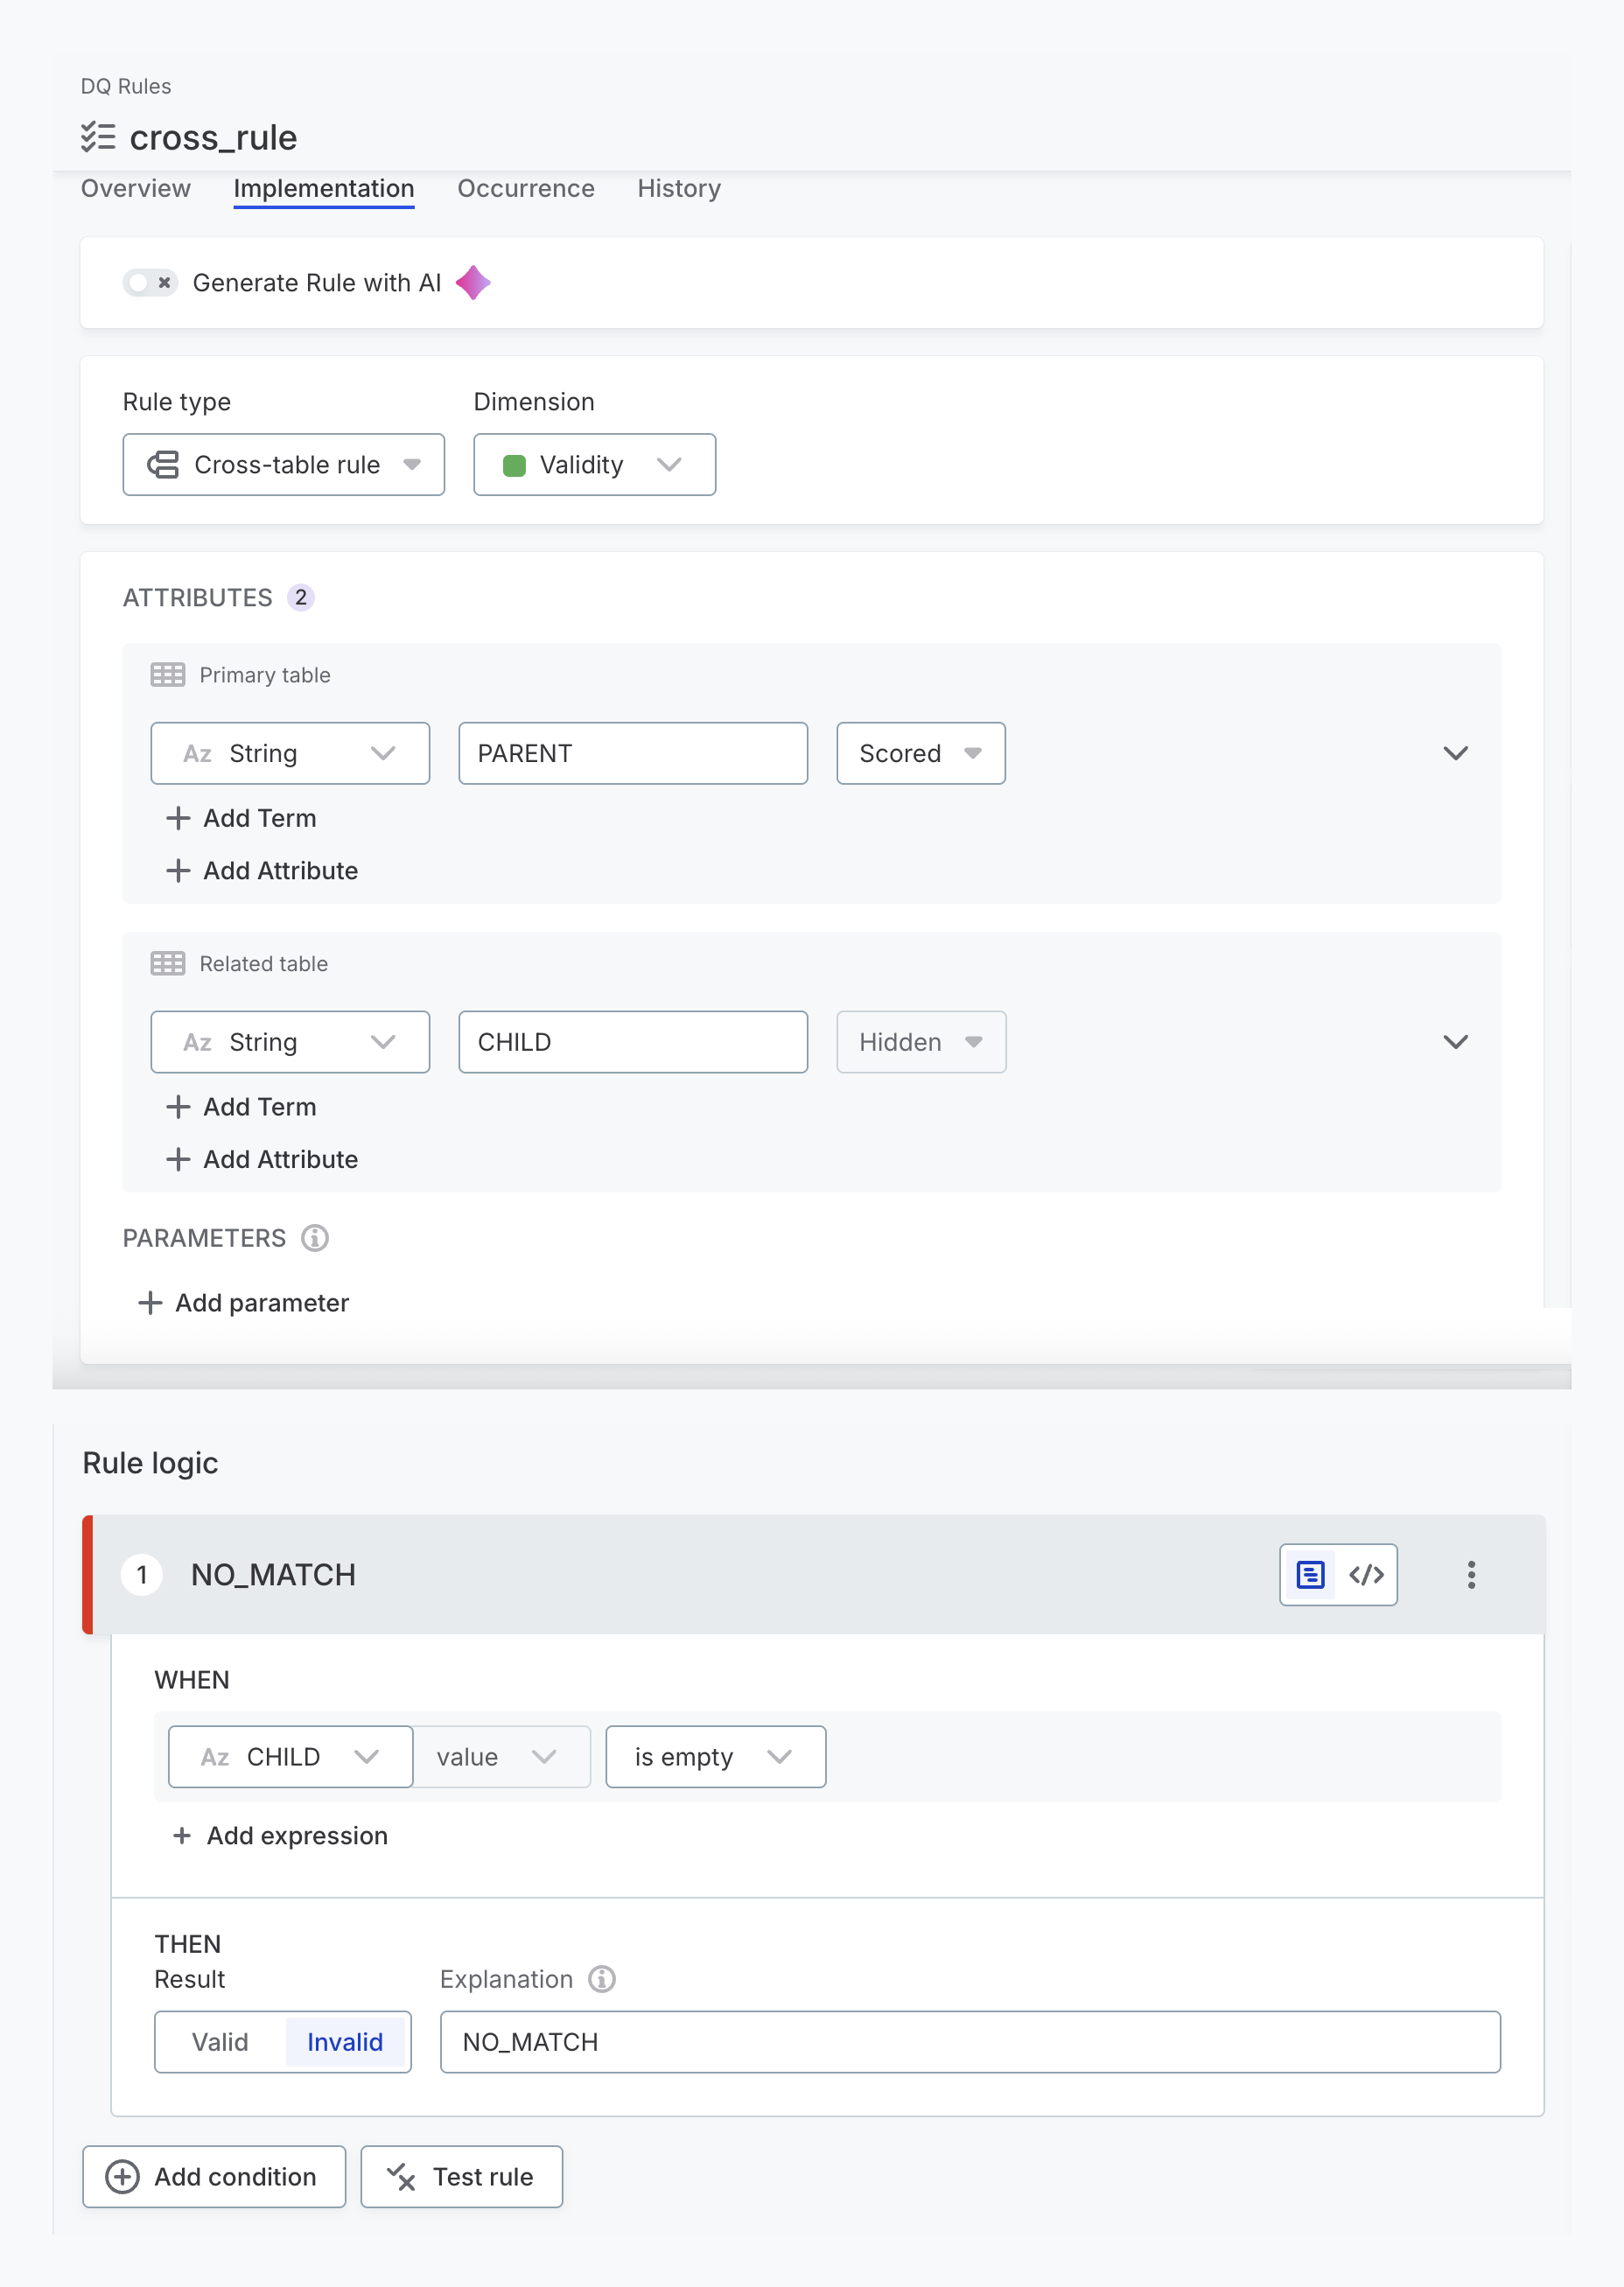The image size is (1624, 2287).
Task: Click the NO_MATCH explanation text field
Action: tap(970, 2042)
